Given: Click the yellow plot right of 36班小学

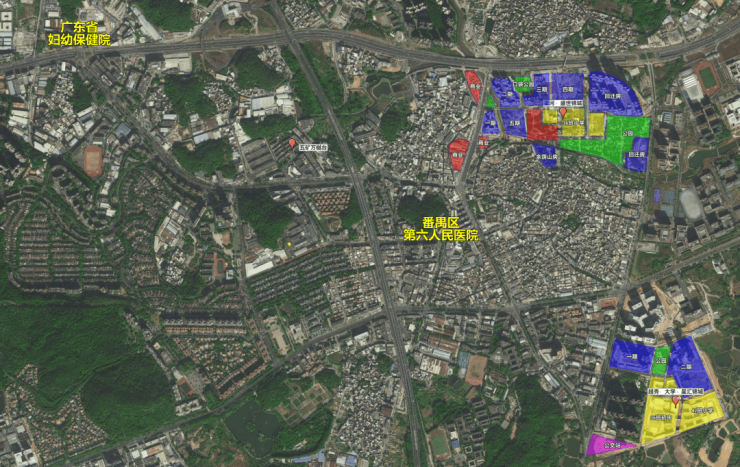Looking at the screenshot, I should (x=597, y=125).
